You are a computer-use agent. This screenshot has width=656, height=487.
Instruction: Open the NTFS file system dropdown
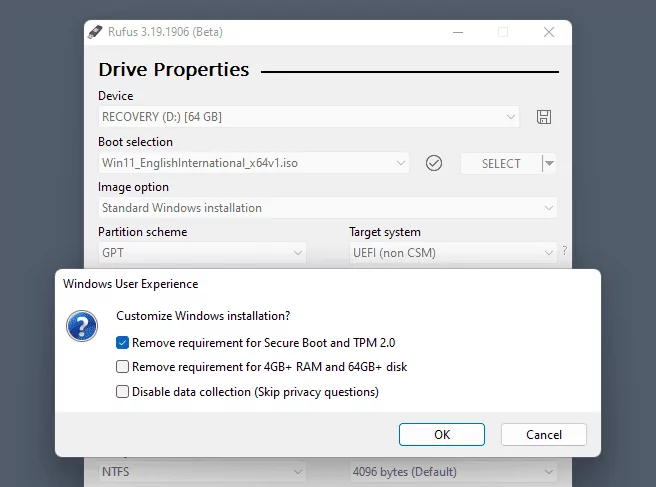(x=202, y=472)
